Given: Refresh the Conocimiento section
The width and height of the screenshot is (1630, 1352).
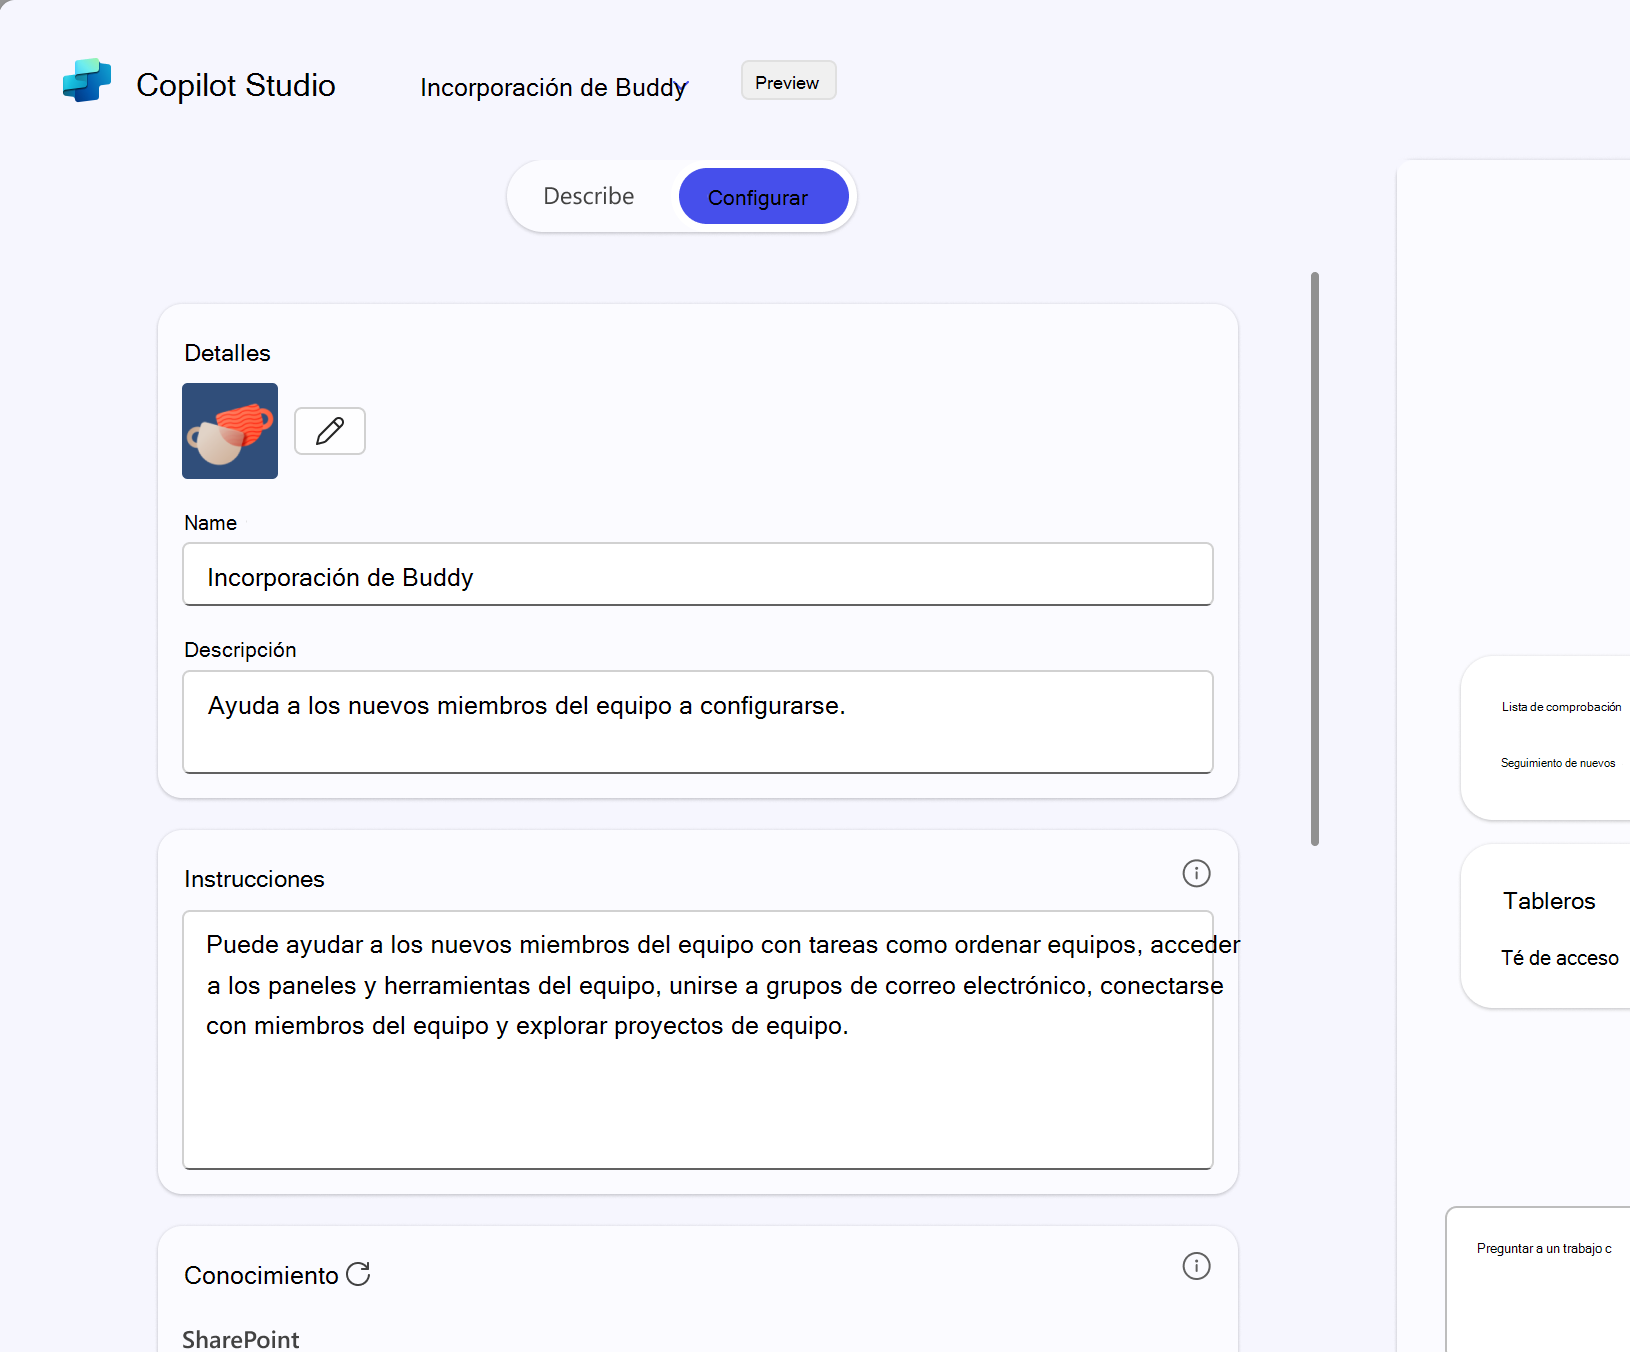Looking at the screenshot, I should [358, 1274].
